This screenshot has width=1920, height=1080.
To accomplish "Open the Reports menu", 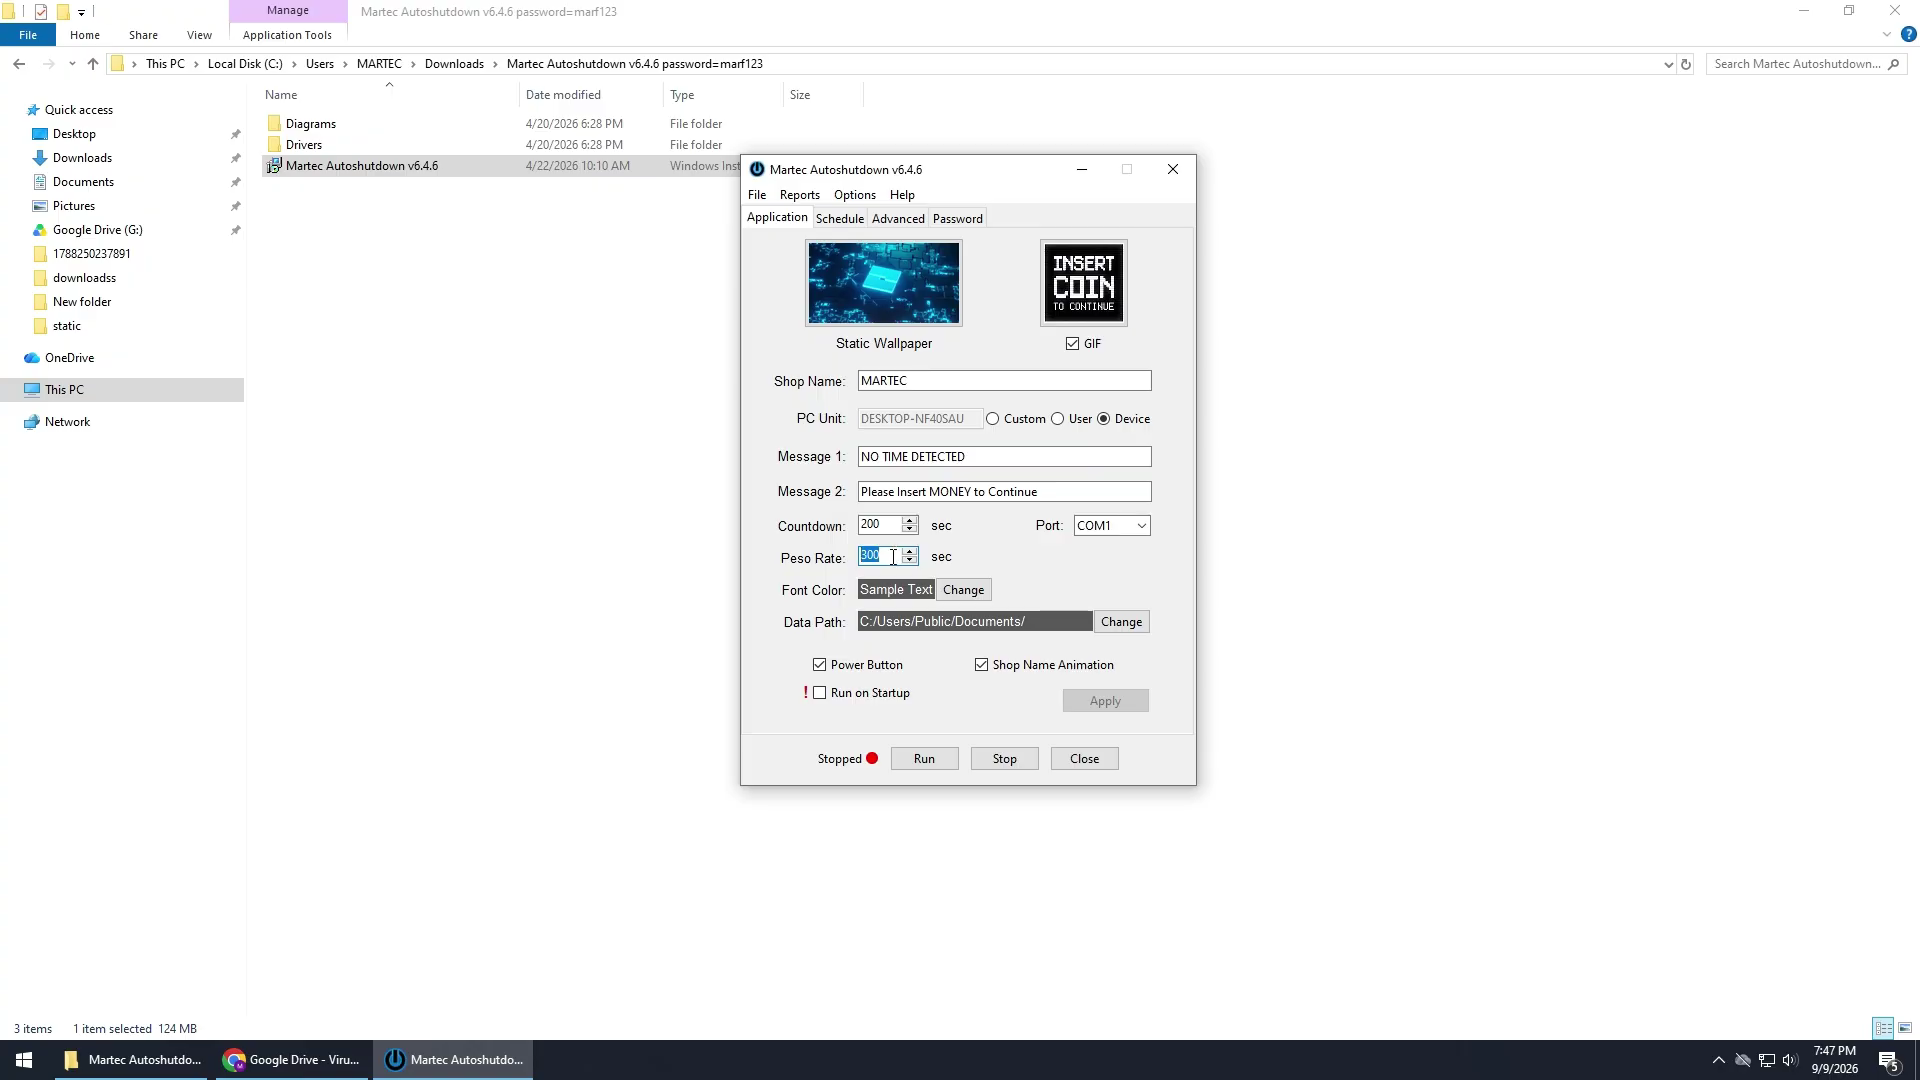I will click(x=799, y=195).
